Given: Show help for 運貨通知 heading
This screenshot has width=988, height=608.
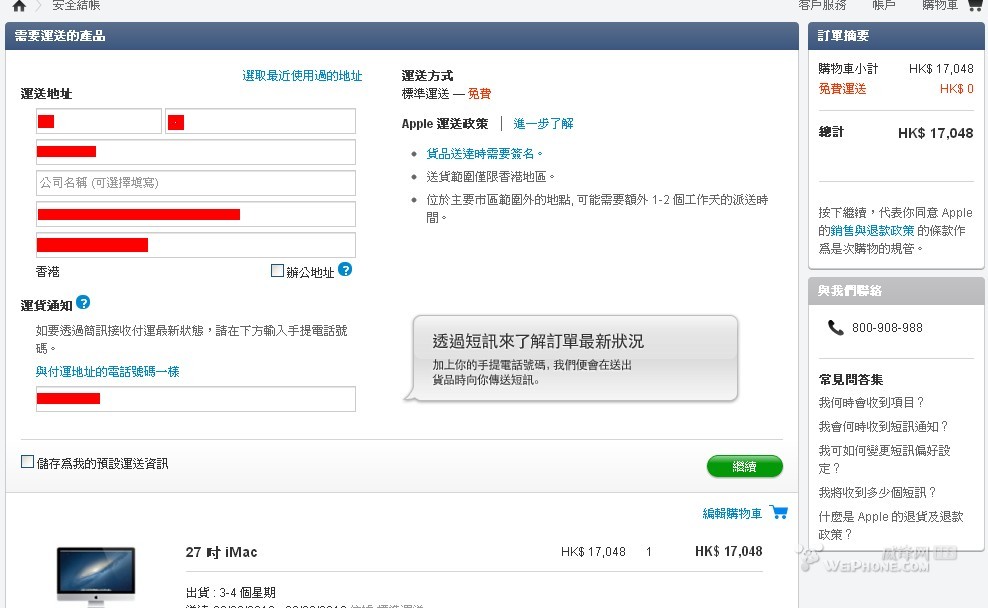Looking at the screenshot, I should point(83,303).
